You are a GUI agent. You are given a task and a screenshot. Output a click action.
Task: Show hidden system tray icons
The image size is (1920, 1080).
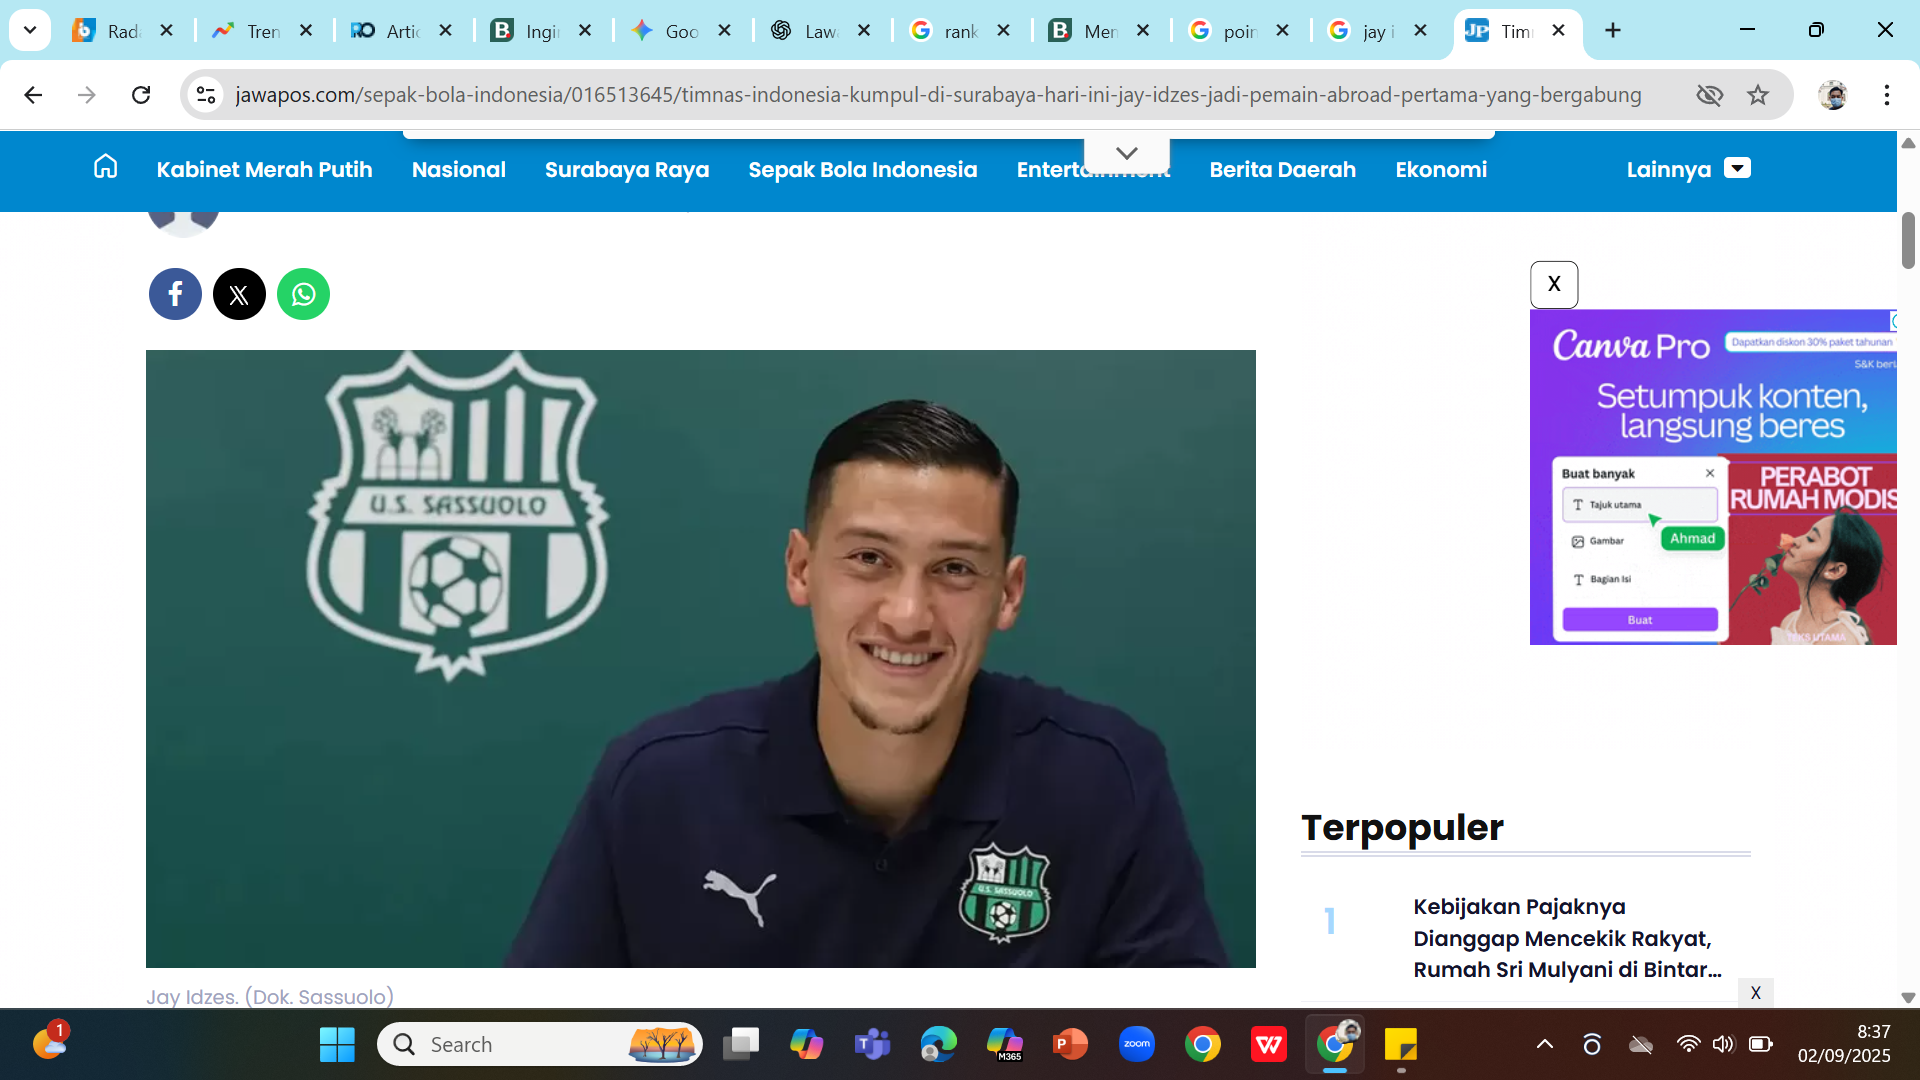click(1545, 1044)
